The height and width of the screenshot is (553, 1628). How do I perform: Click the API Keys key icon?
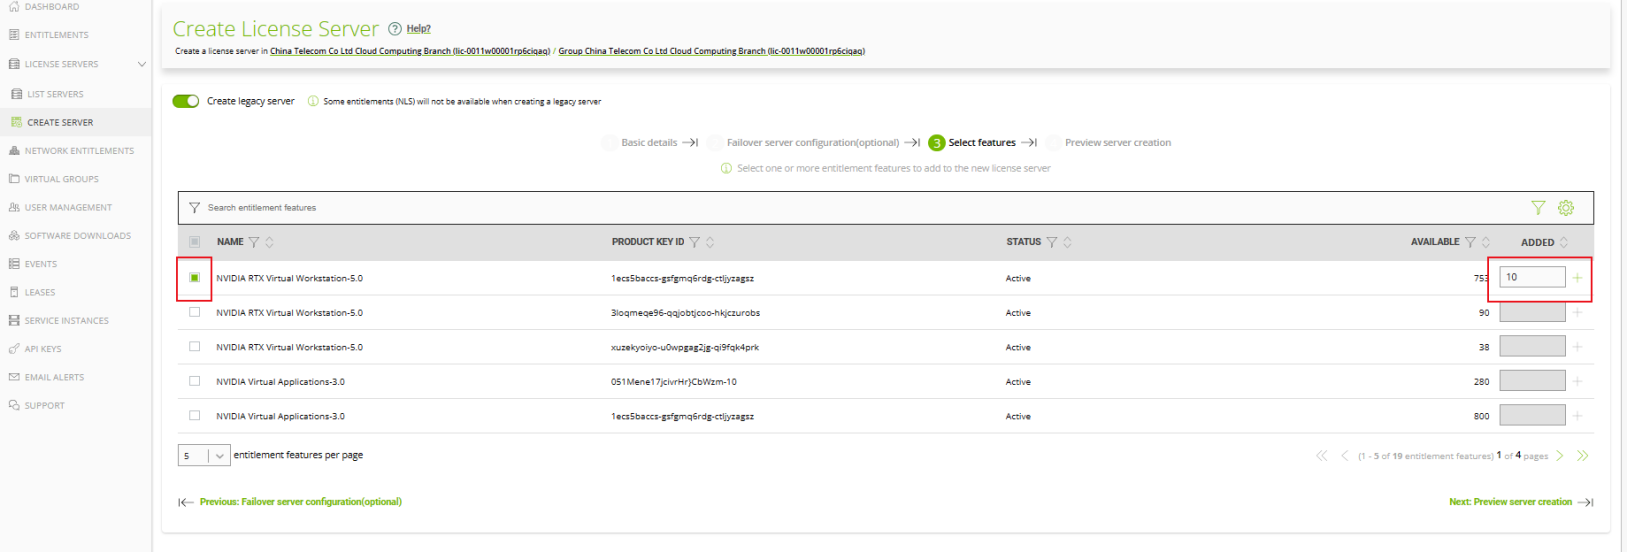(x=14, y=349)
